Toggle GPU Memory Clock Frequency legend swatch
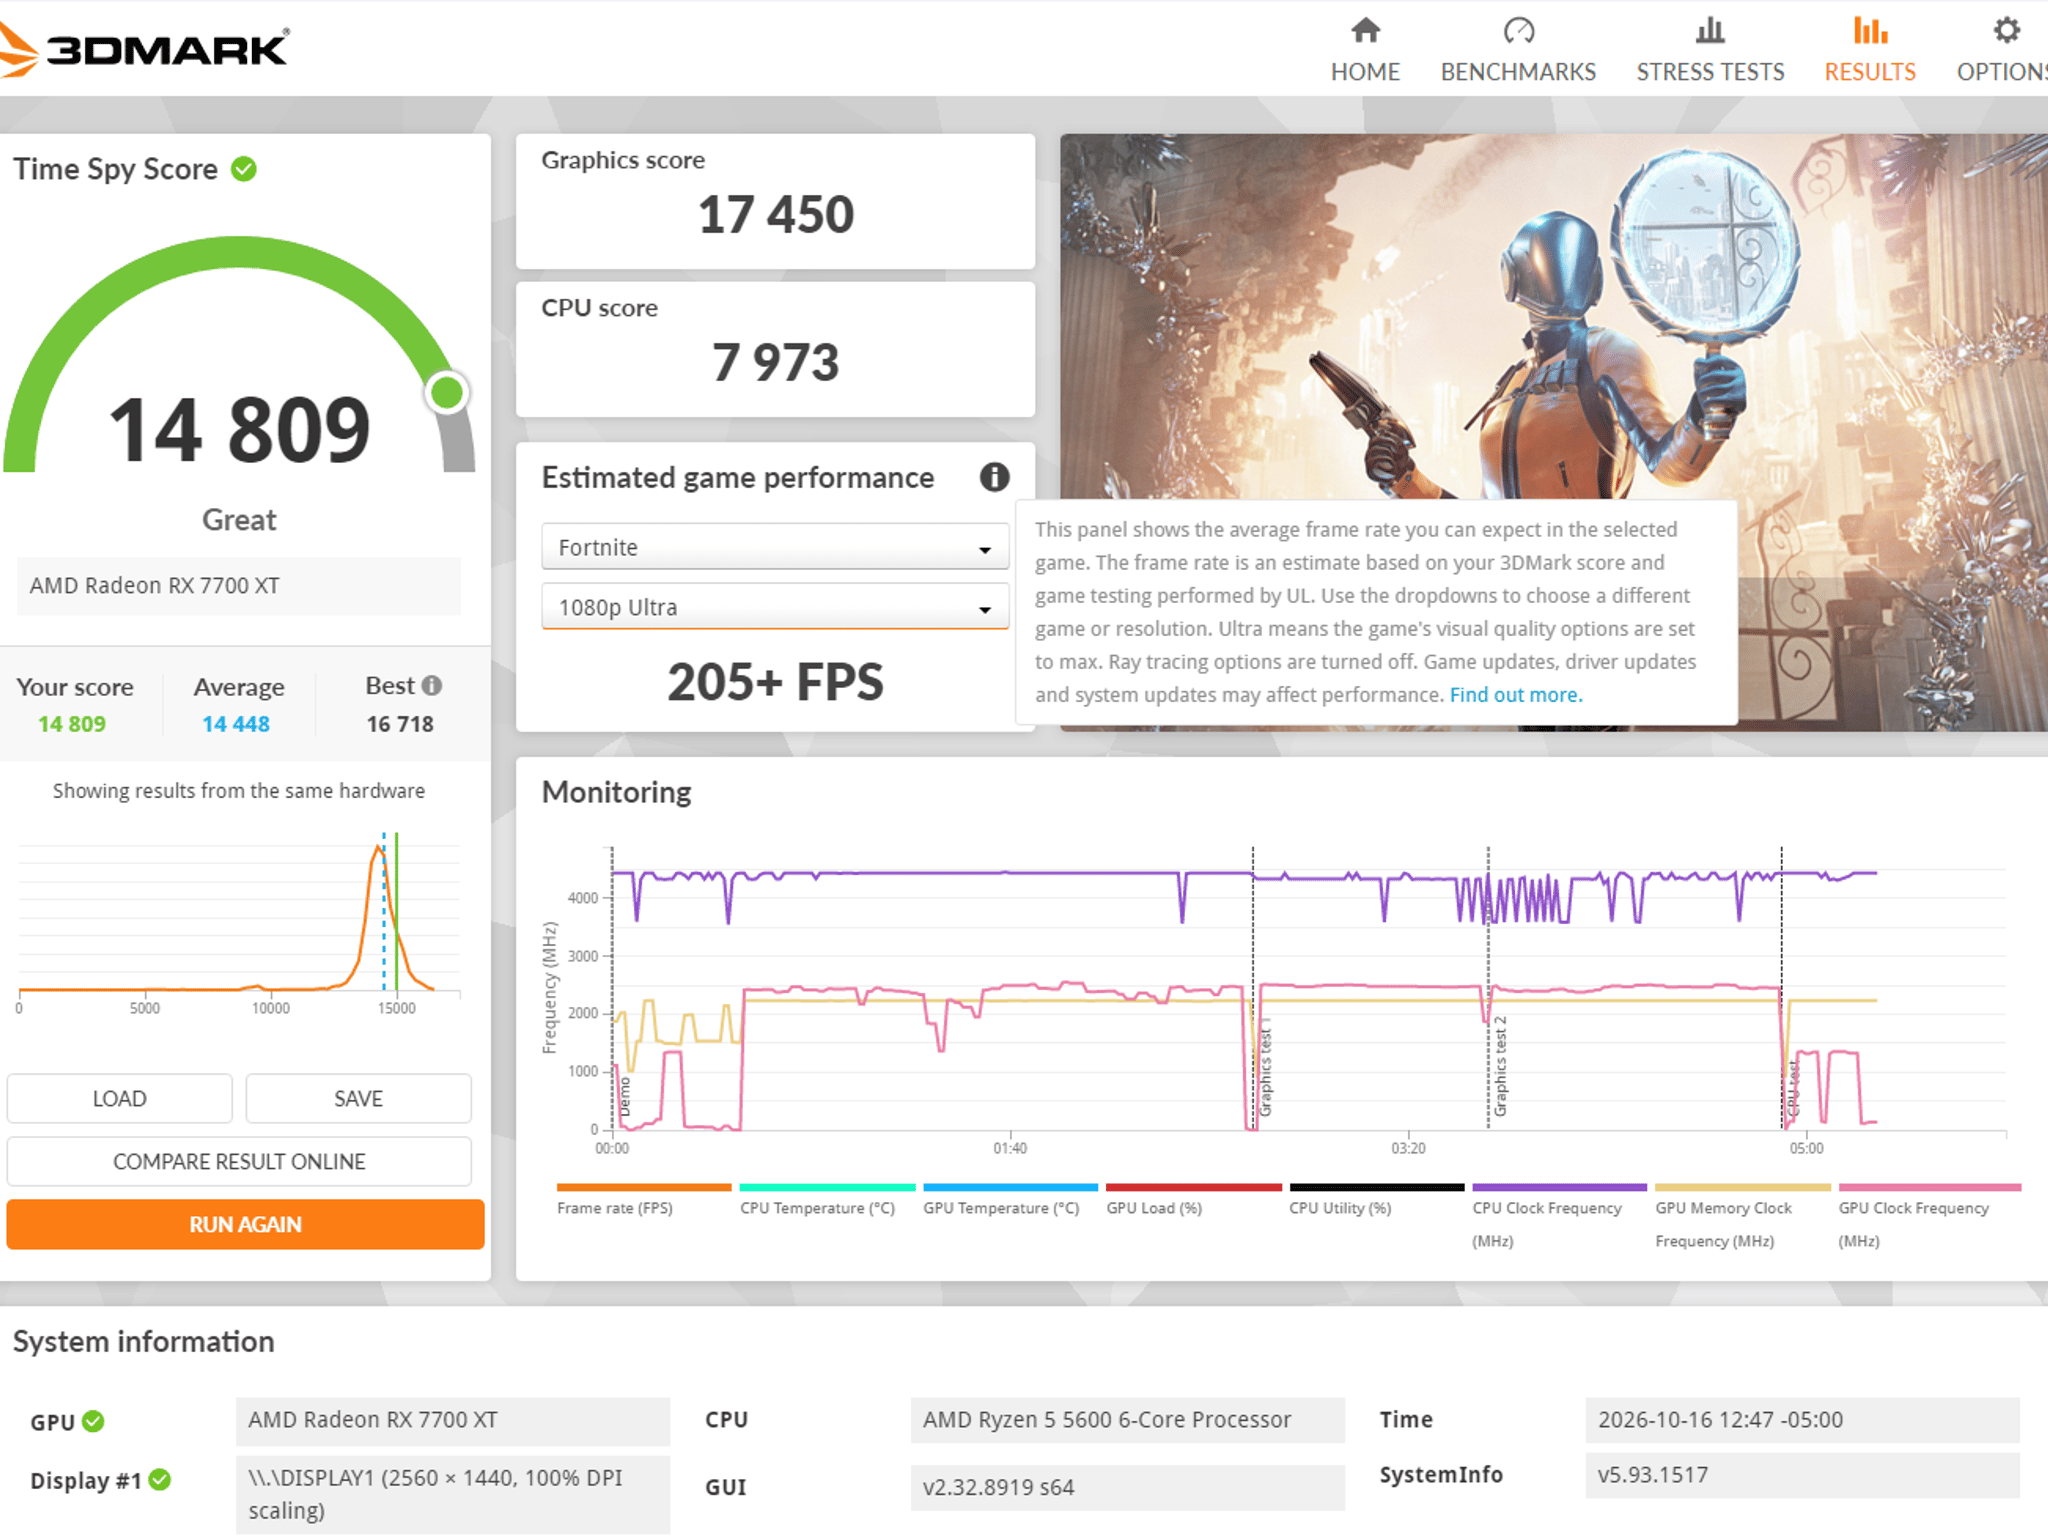This screenshot has height=1536, width=2048. click(1742, 1187)
